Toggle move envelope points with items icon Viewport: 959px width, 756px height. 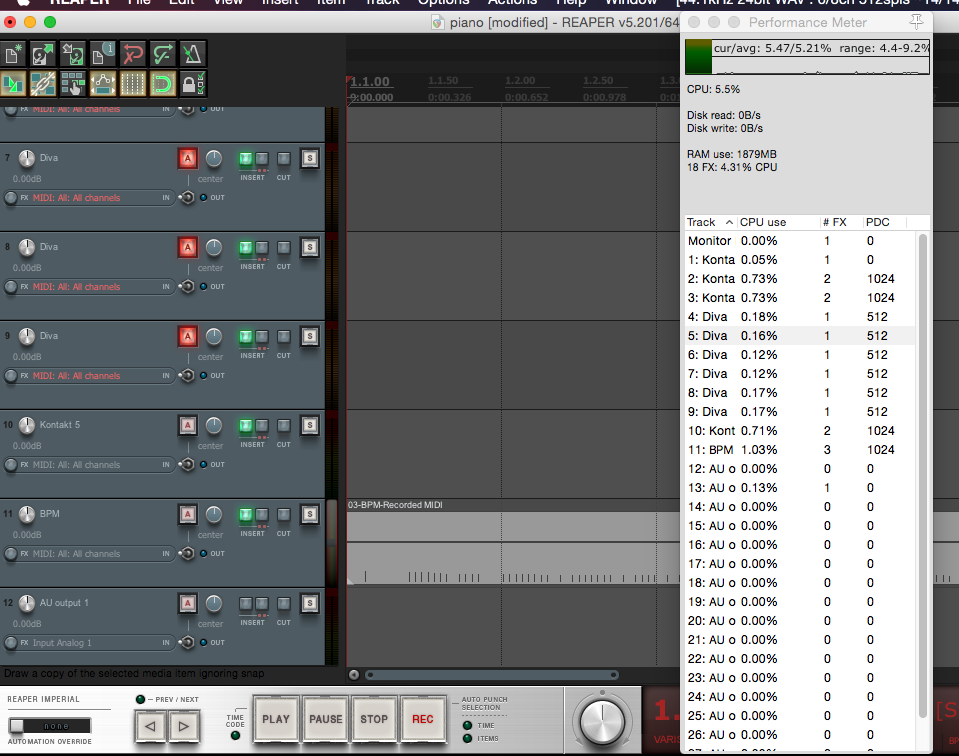pyautogui.click(x=103, y=84)
